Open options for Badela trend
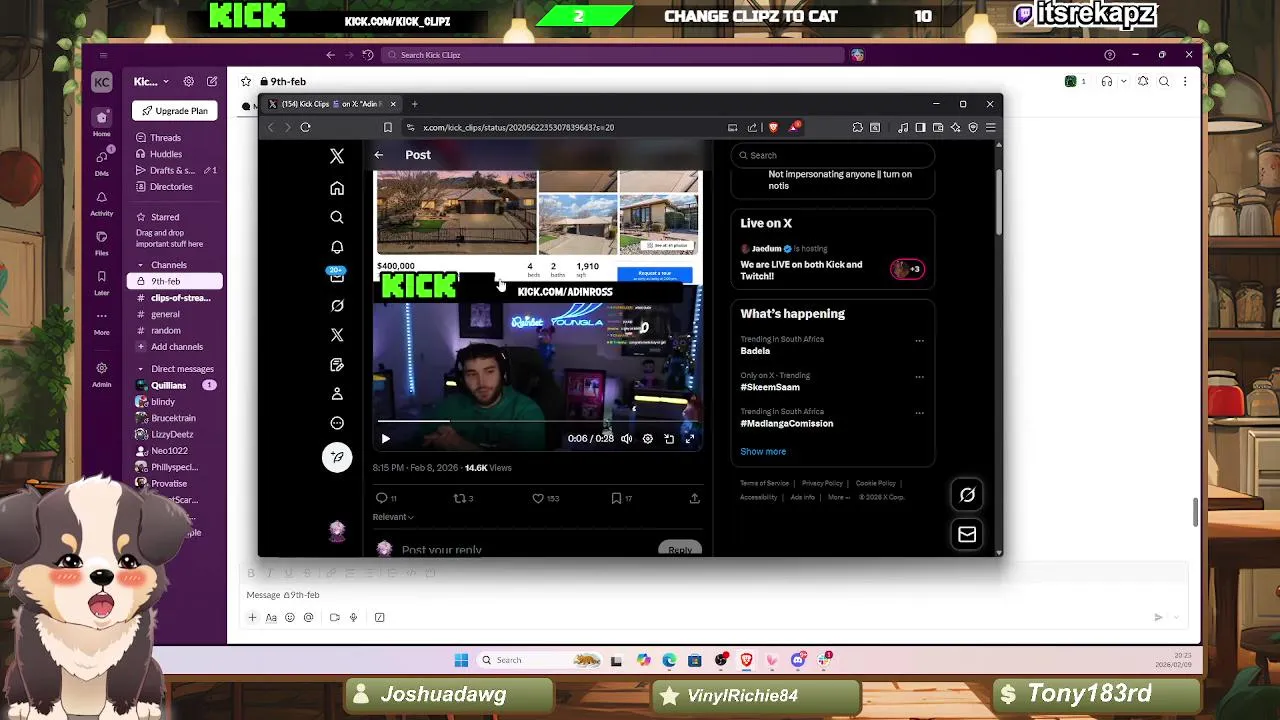1280x720 pixels. click(919, 341)
